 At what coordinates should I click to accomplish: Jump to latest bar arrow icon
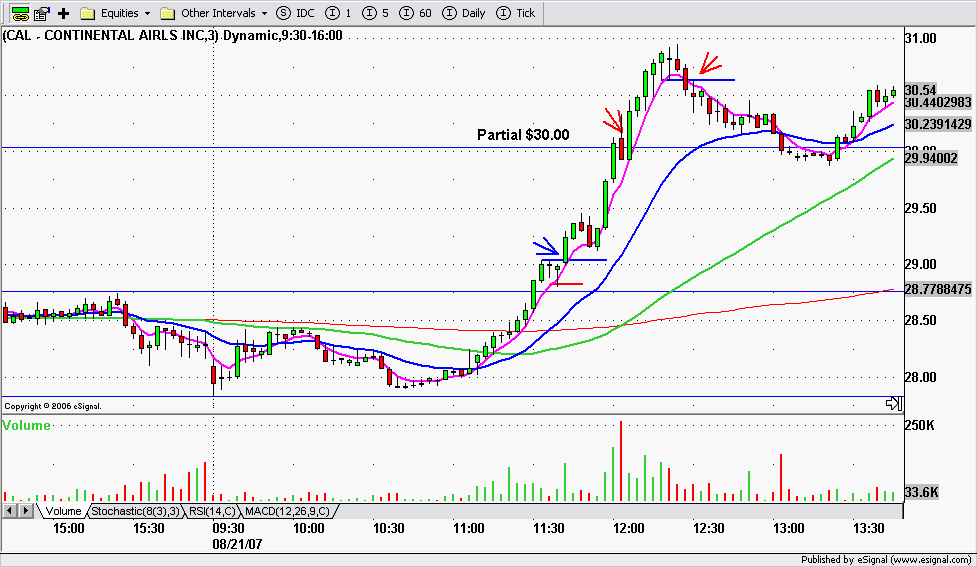(x=894, y=404)
